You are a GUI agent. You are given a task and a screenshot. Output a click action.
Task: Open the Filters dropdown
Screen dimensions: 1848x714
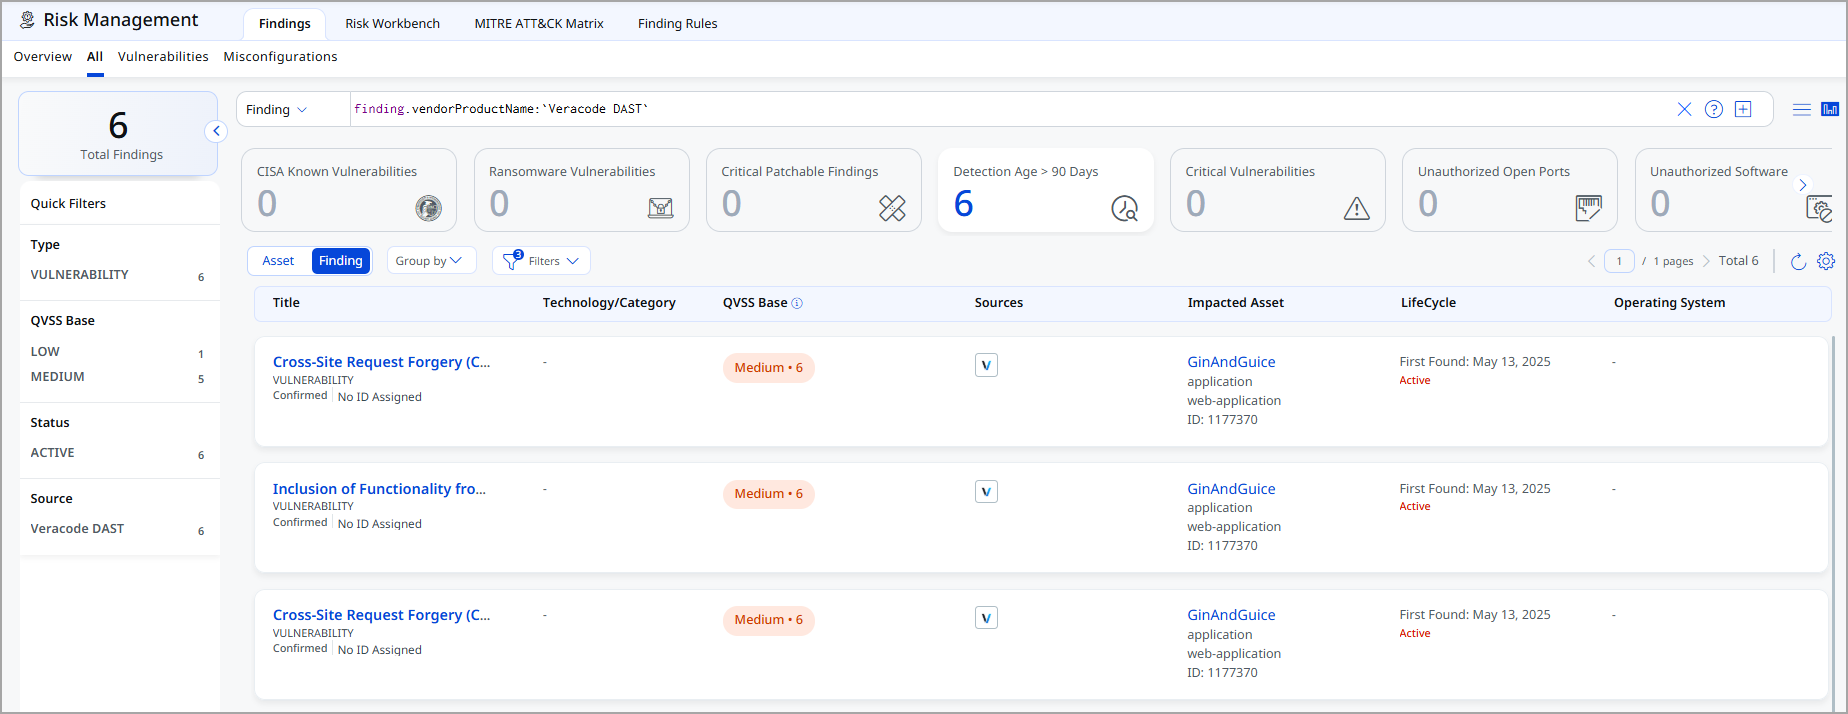542,261
